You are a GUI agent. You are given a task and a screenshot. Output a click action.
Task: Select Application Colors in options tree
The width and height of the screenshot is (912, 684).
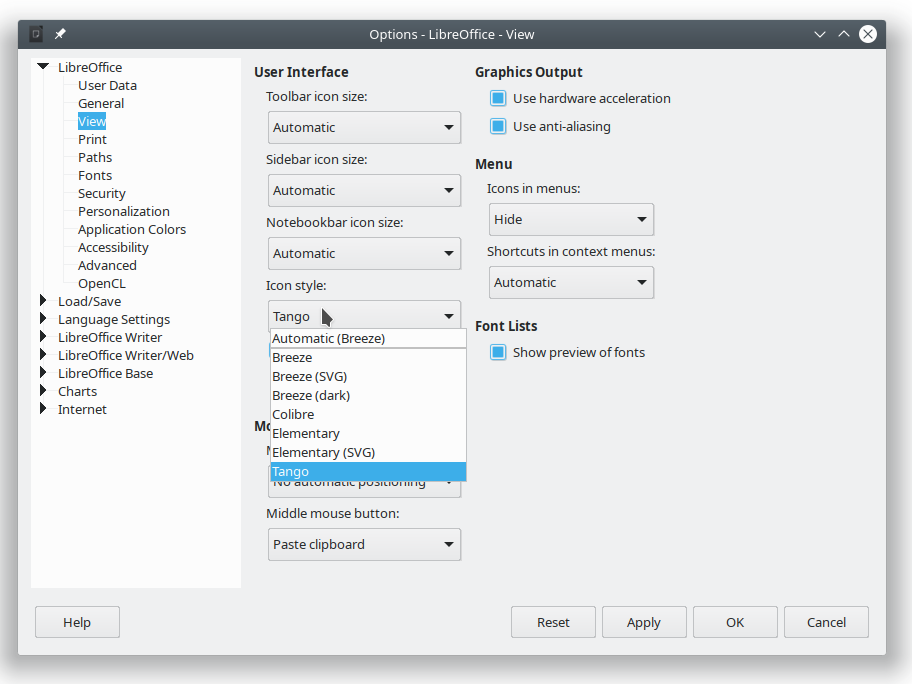132,230
